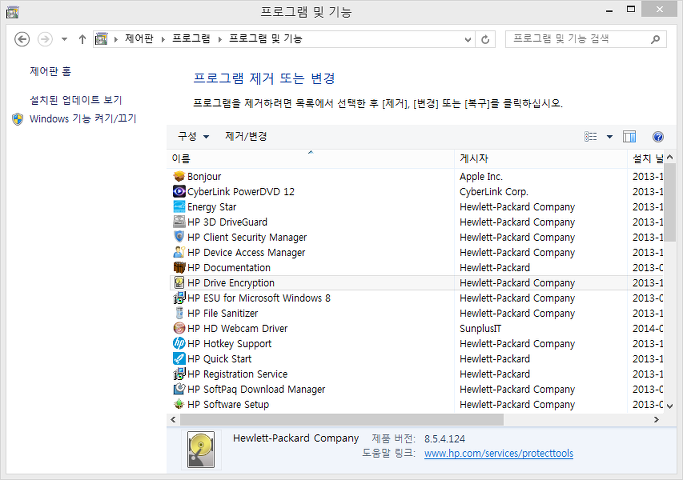This screenshot has width=683, height=480.
Task: Click the HP Device Access Manager icon
Action: click(179, 252)
